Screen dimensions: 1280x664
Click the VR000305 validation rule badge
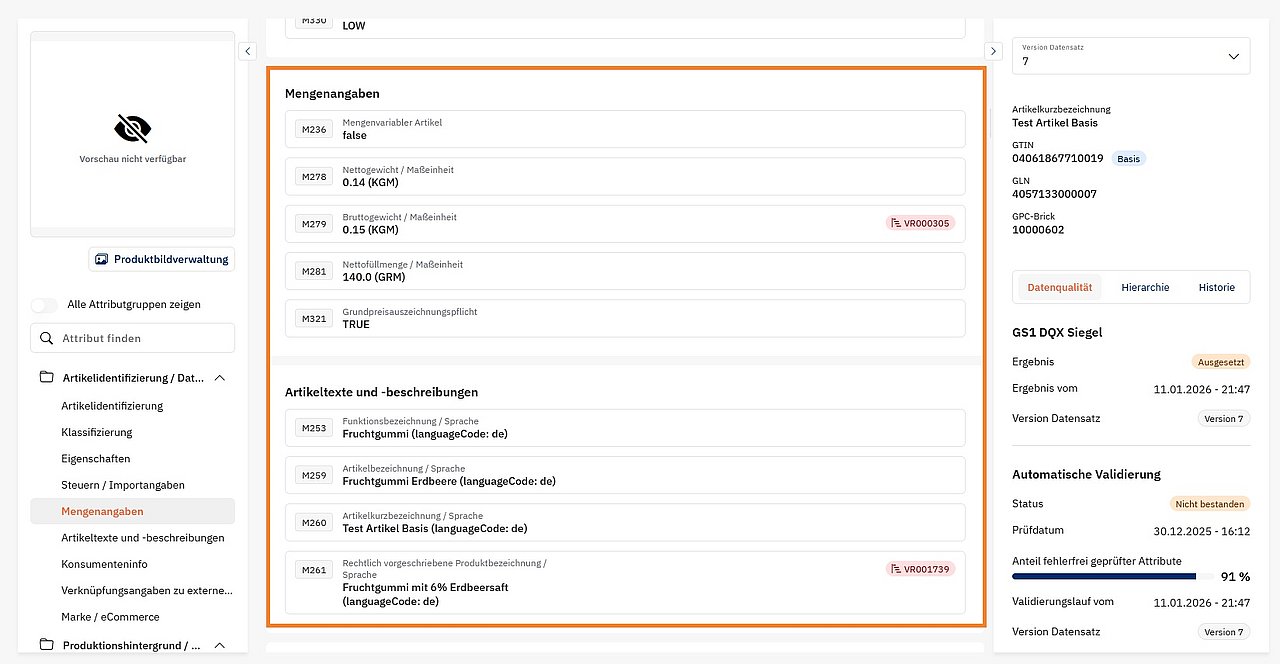coord(920,223)
